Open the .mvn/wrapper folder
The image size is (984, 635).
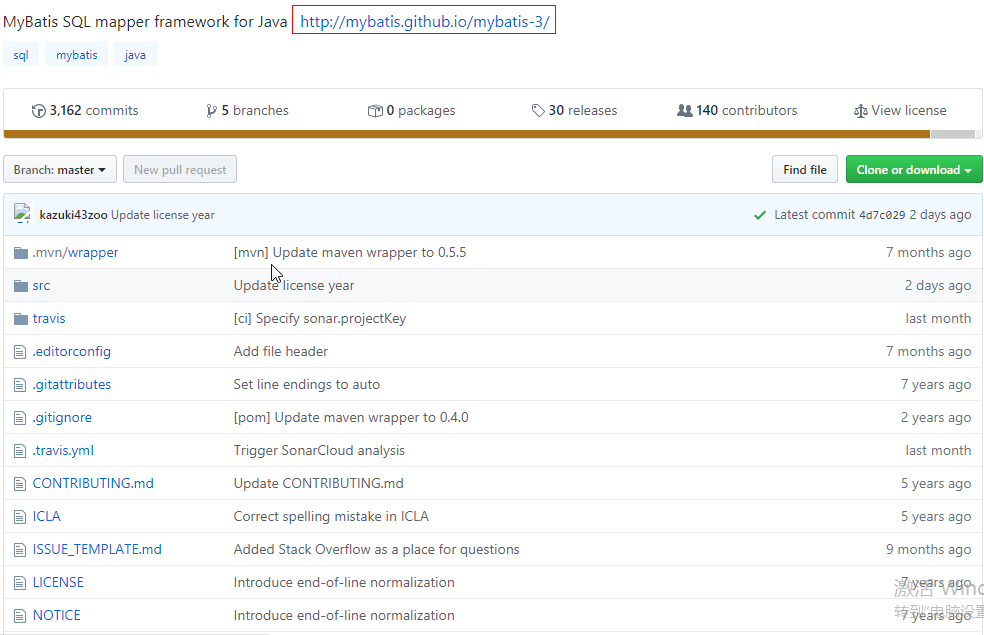(x=75, y=252)
